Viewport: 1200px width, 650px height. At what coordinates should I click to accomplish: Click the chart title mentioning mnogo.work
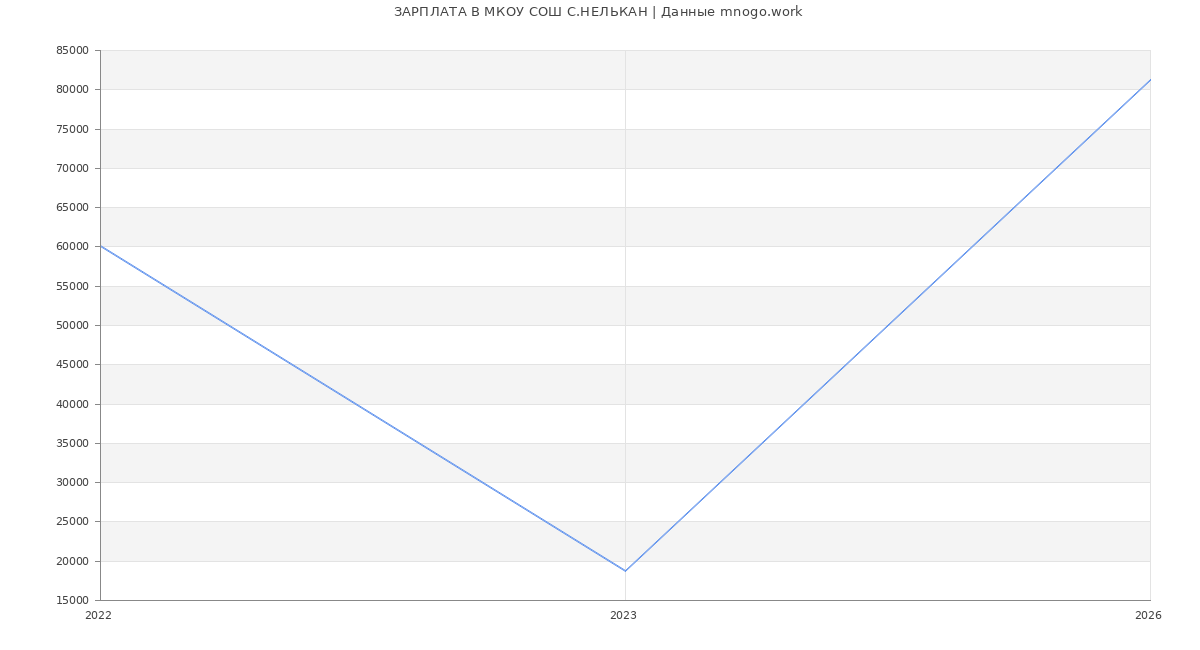click(x=598, y=12)
